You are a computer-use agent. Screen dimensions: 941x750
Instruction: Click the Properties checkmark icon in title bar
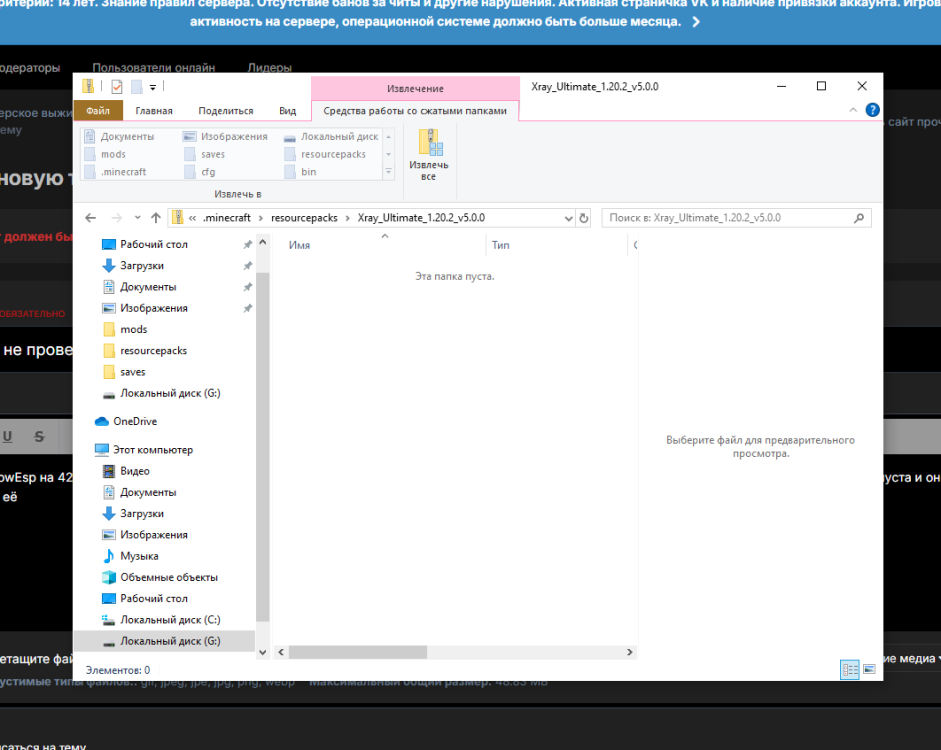click(x=117, y=87)
